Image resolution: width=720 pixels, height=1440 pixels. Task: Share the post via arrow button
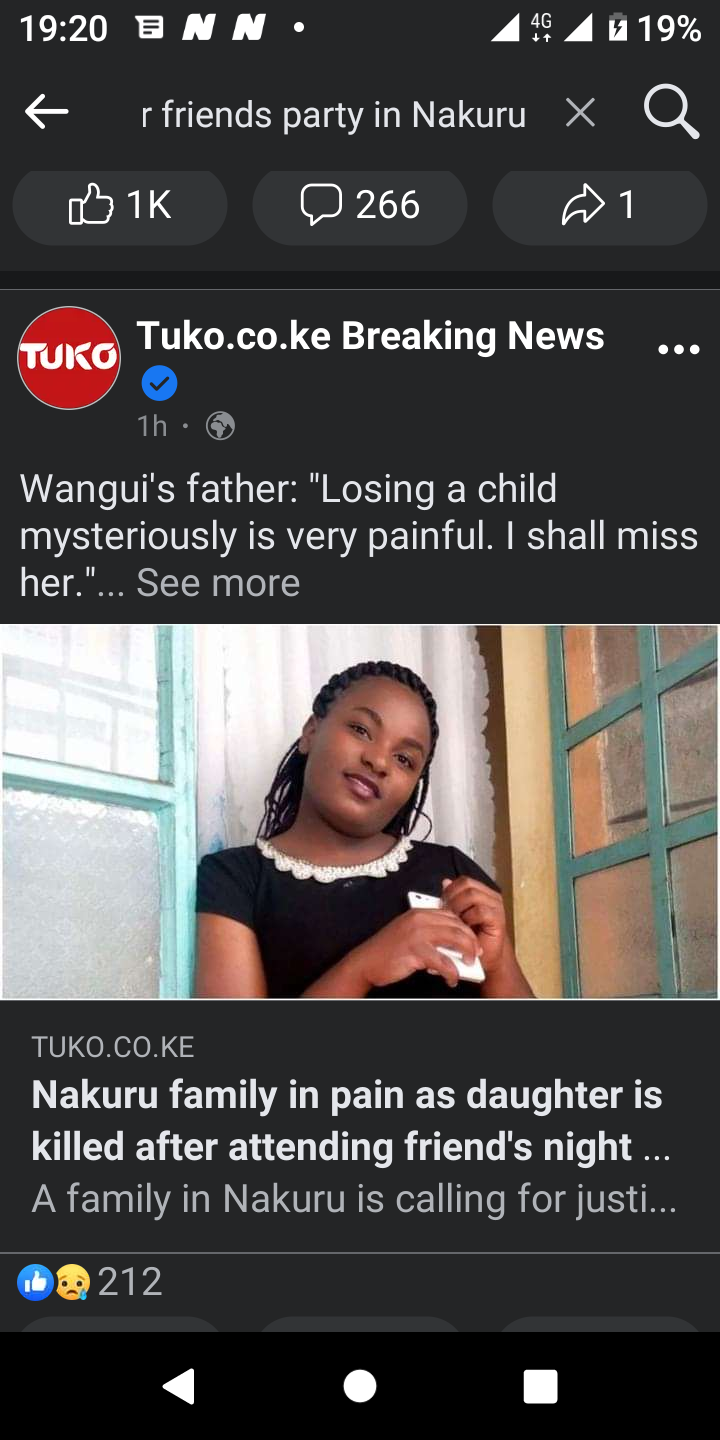click(600, 206)
